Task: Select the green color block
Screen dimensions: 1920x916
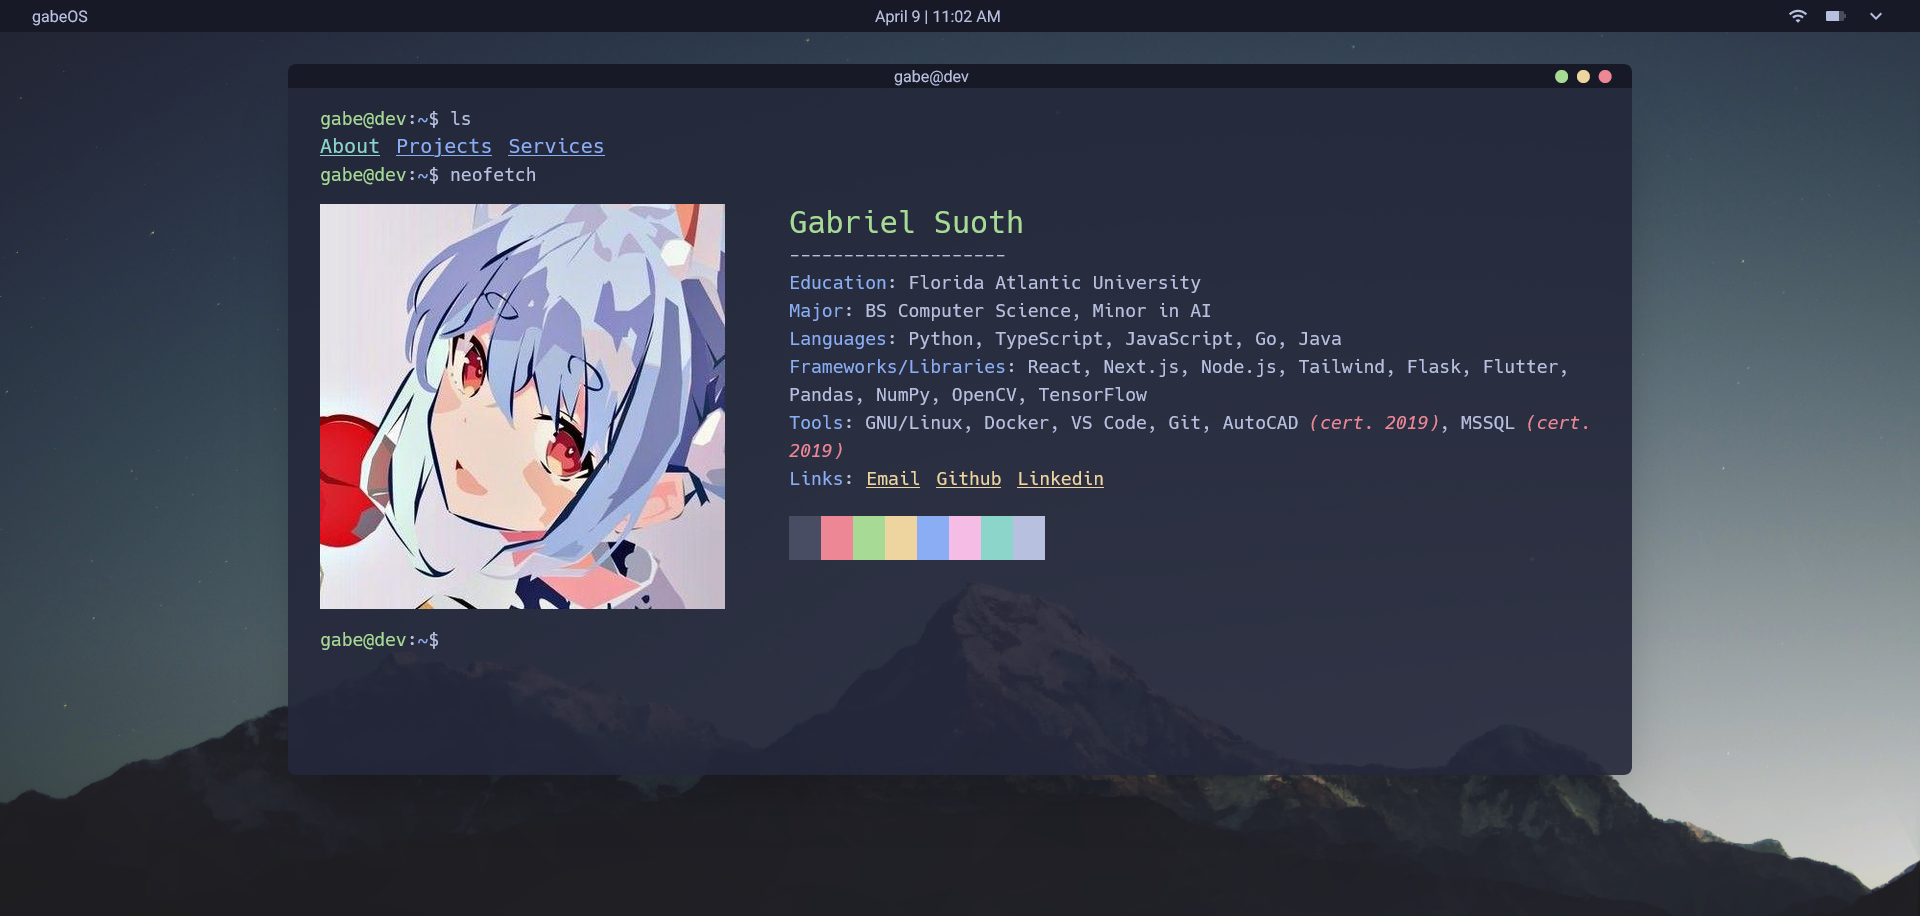Action: point(869,538)
